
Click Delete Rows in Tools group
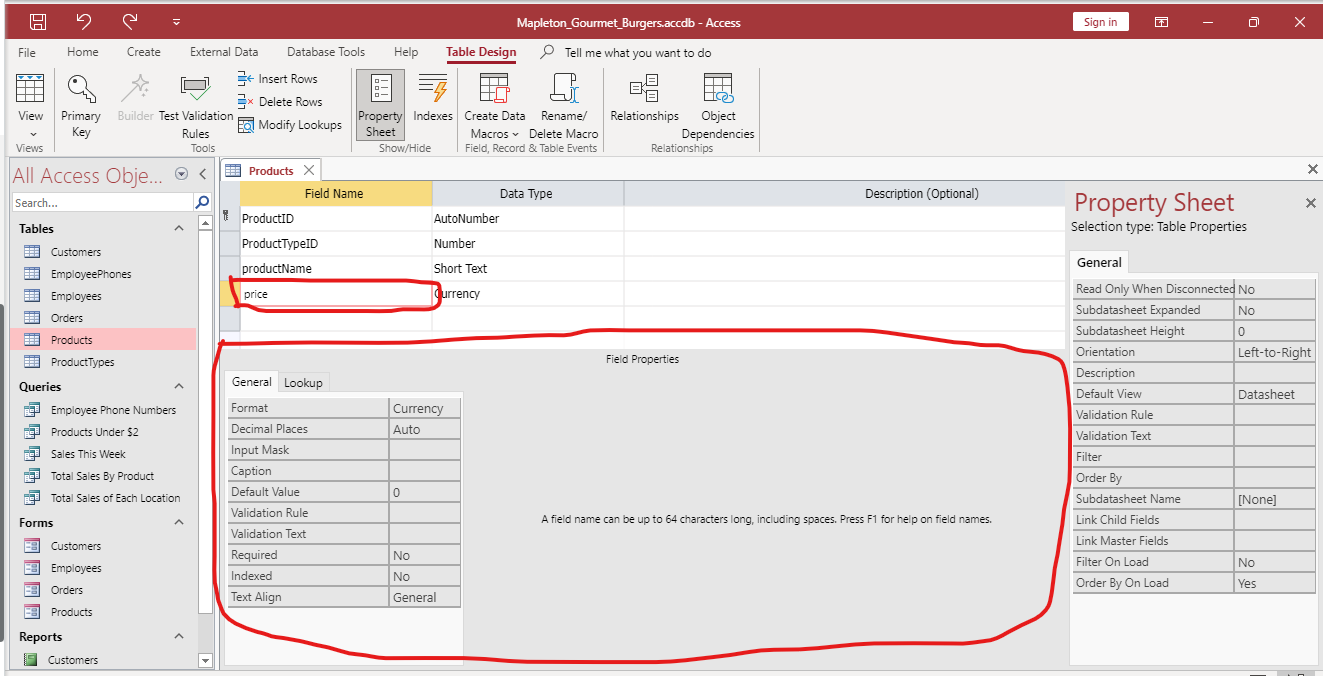tap(280, 102)
